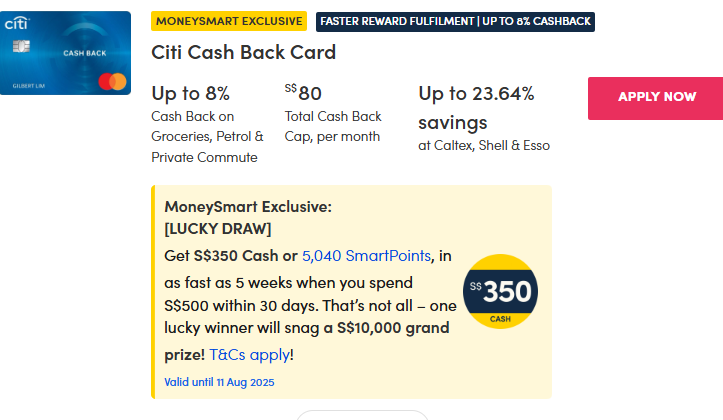Screen dimensions: 723x420
Task: Click the APPLY NOW button
Action: [x=655, y=97]
